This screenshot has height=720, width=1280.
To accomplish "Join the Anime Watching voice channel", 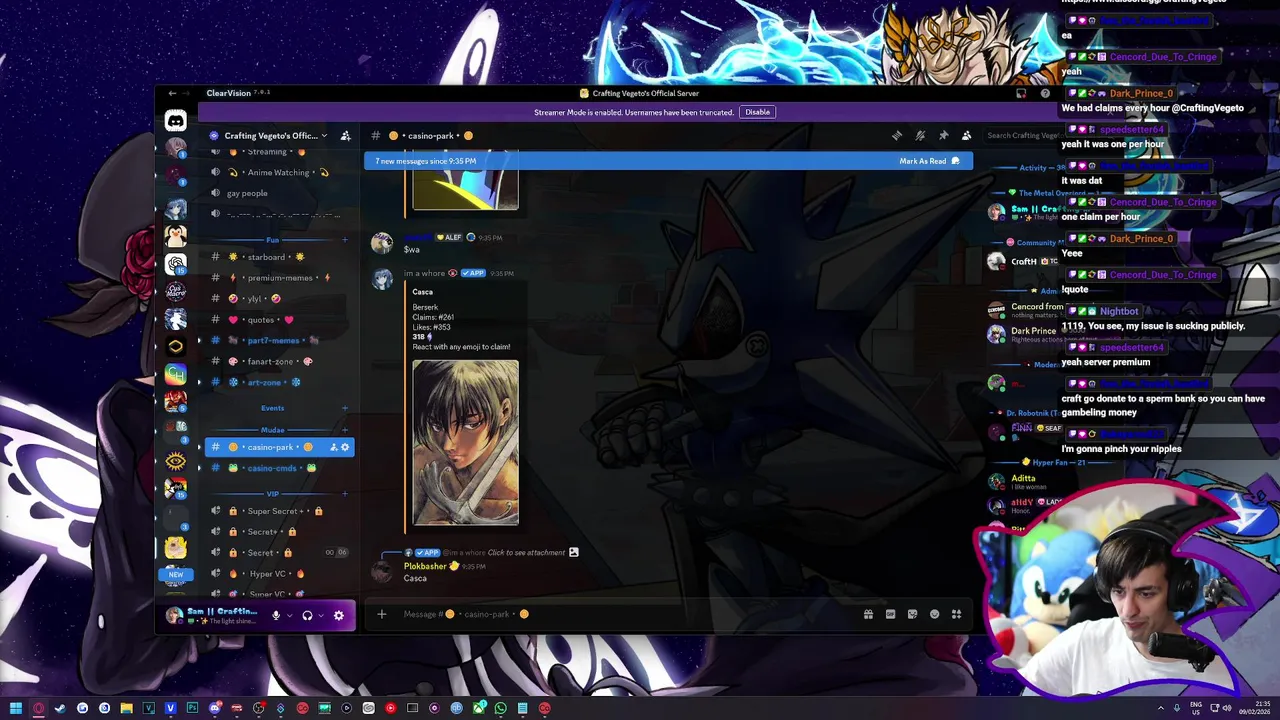I will [279, 172].
